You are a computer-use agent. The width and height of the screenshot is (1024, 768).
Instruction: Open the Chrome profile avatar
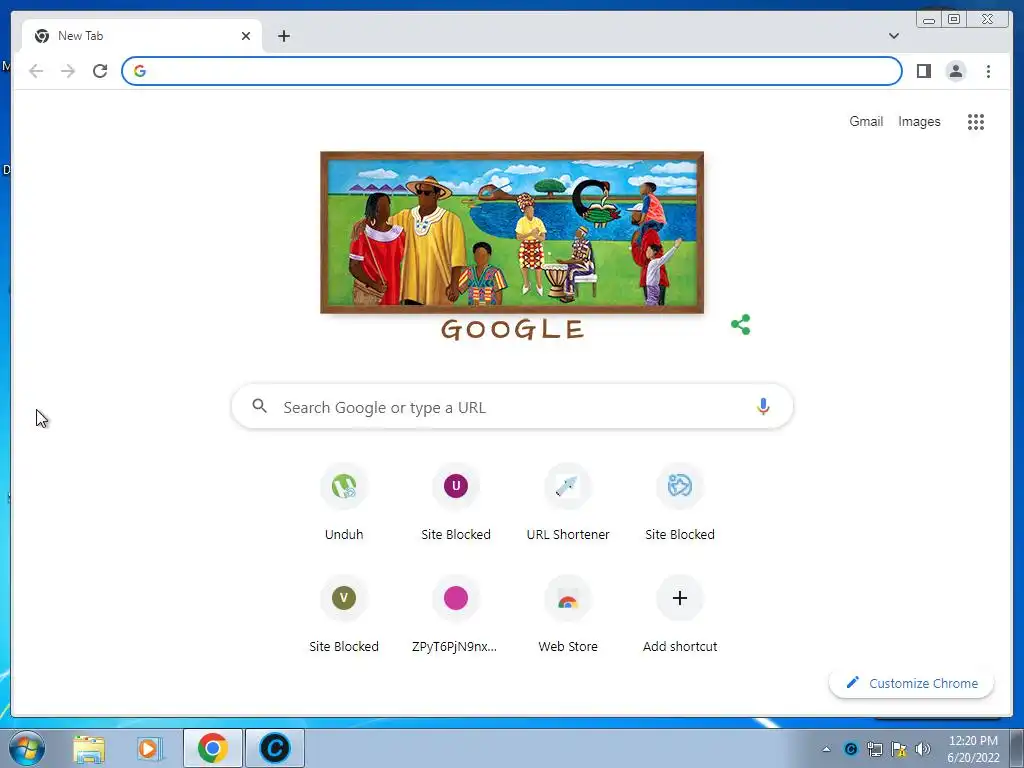point(955,71)
